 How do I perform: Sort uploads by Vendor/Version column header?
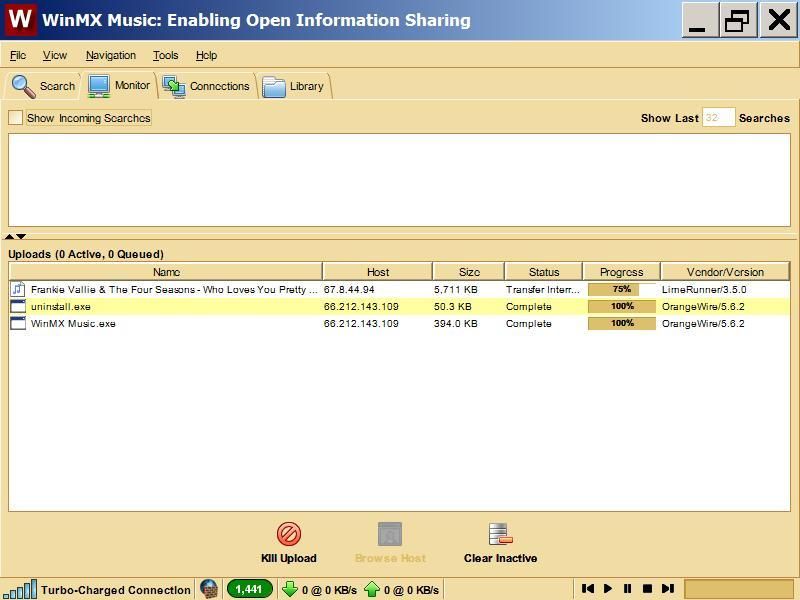pos(725,272)
